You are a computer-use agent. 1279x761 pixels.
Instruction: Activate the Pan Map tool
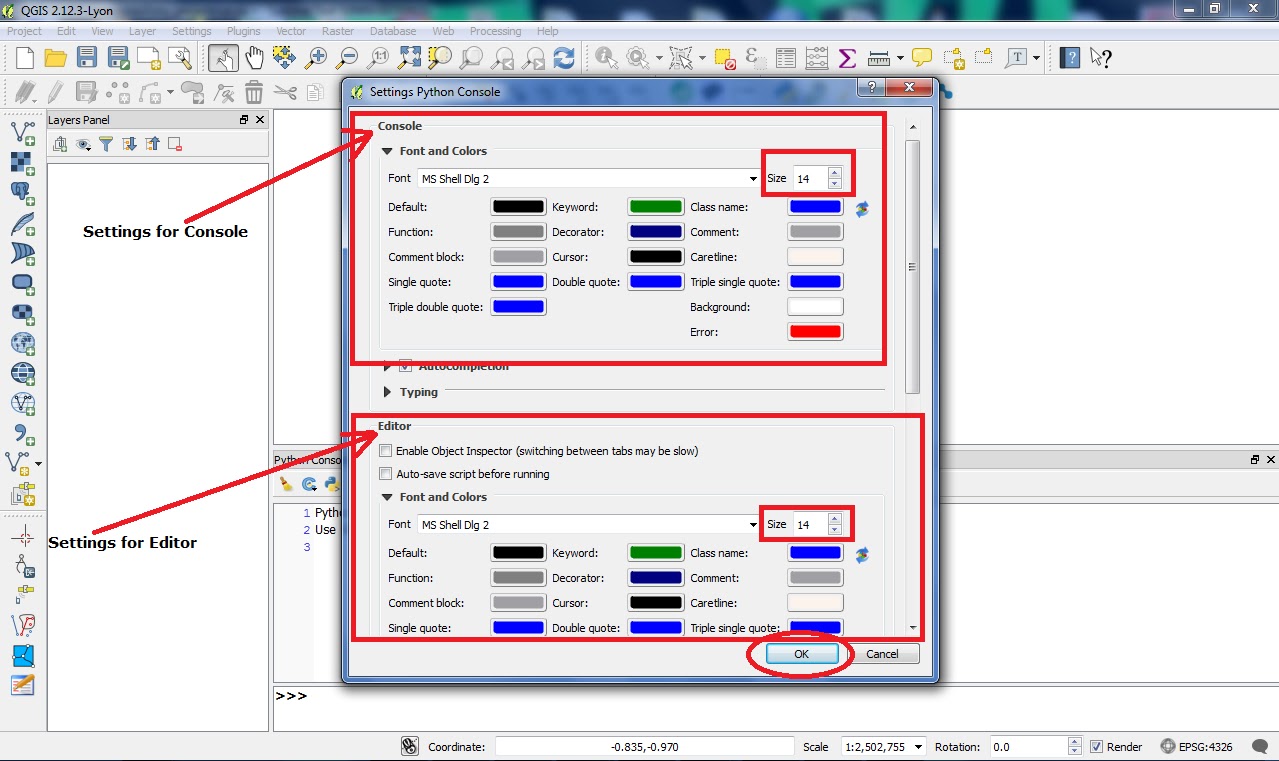(256, 57)
